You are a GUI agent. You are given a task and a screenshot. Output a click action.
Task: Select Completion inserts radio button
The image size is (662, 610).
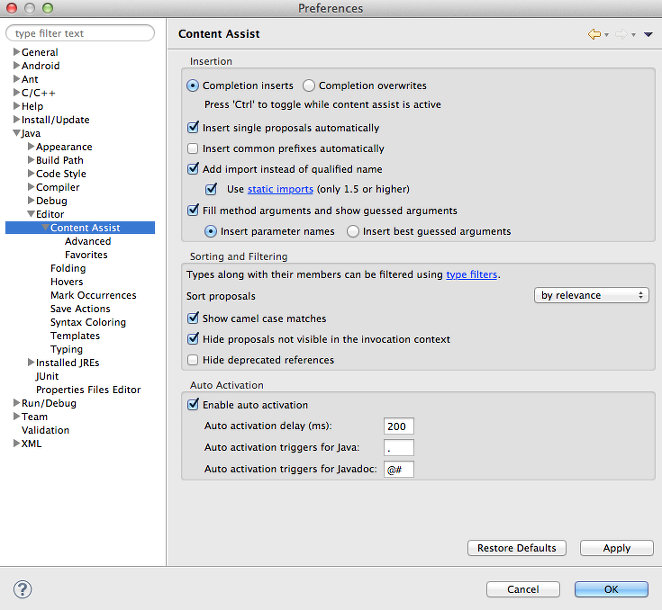tap(192, 86)
